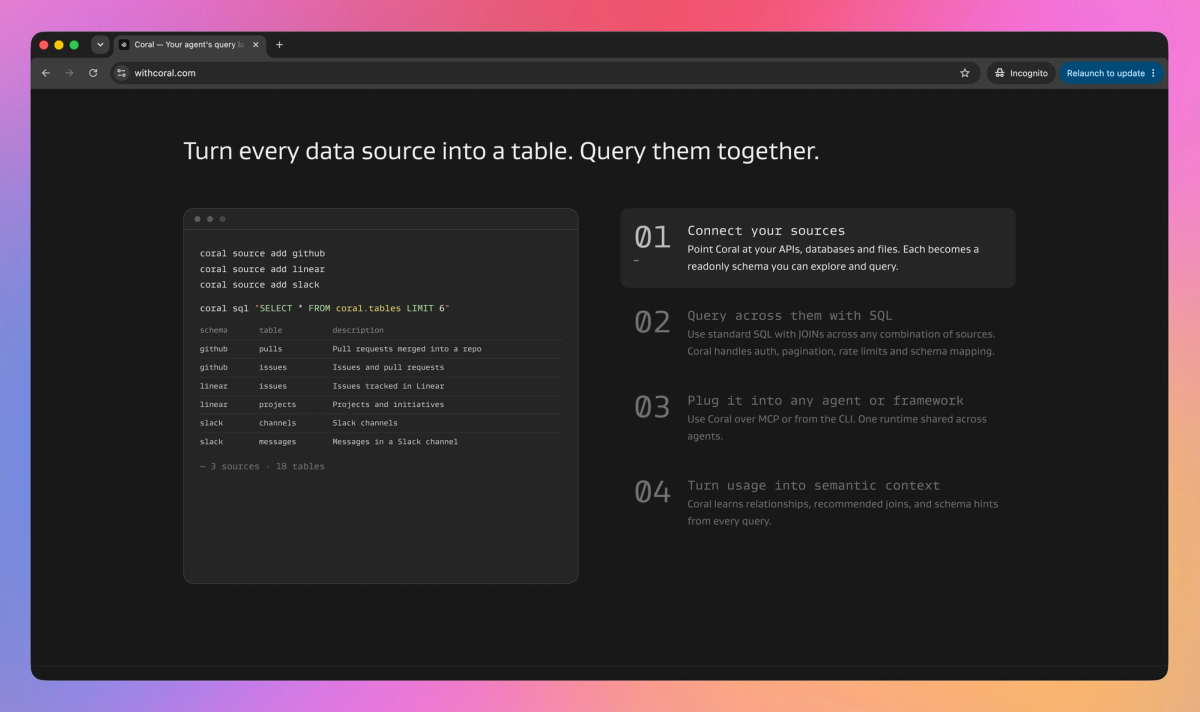
Task: Click the "coral source add linear" line
Action: pyautogui.click(x=262, y=269)
